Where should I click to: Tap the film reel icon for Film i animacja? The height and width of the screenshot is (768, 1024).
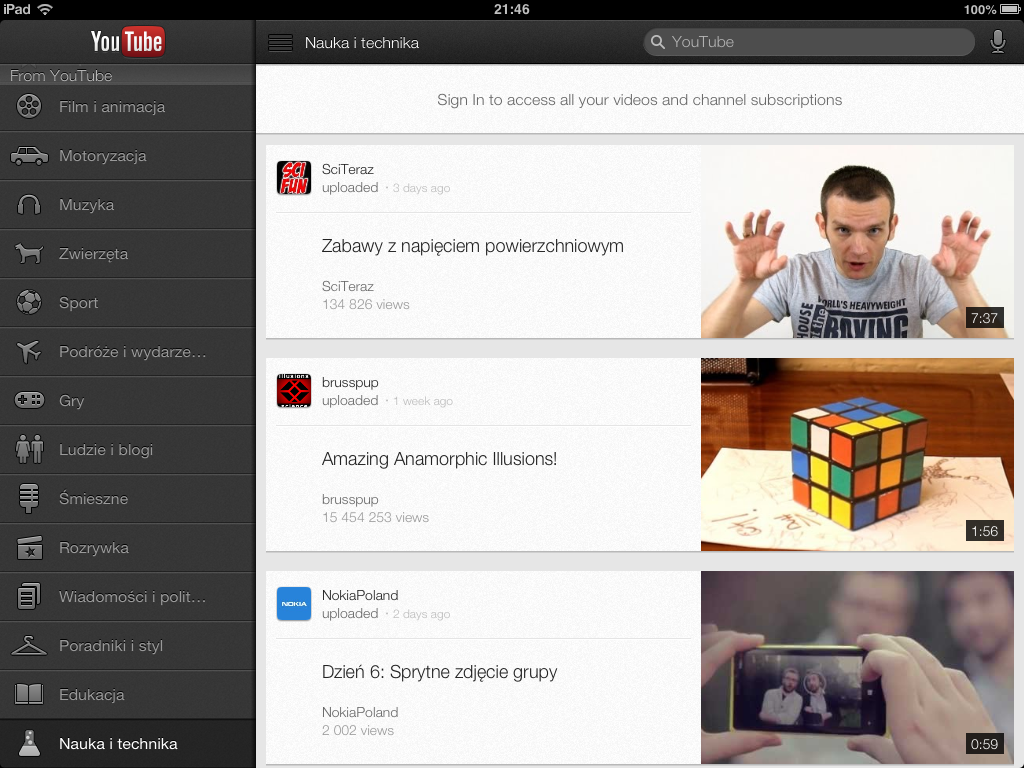click(30, 107)
